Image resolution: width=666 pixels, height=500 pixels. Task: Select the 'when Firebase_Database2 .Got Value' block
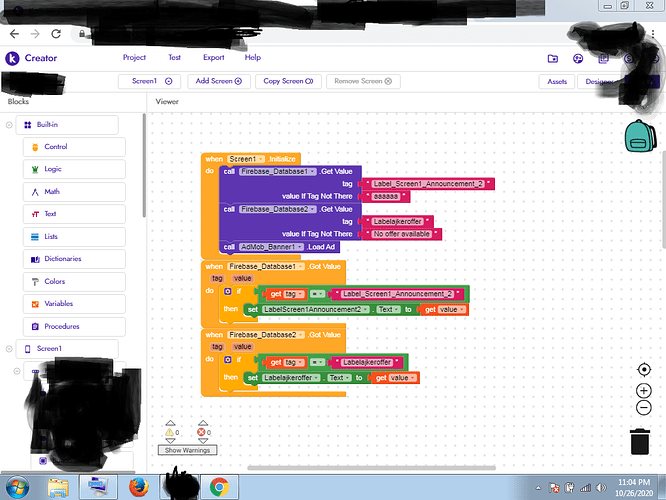tap(274, 335)
